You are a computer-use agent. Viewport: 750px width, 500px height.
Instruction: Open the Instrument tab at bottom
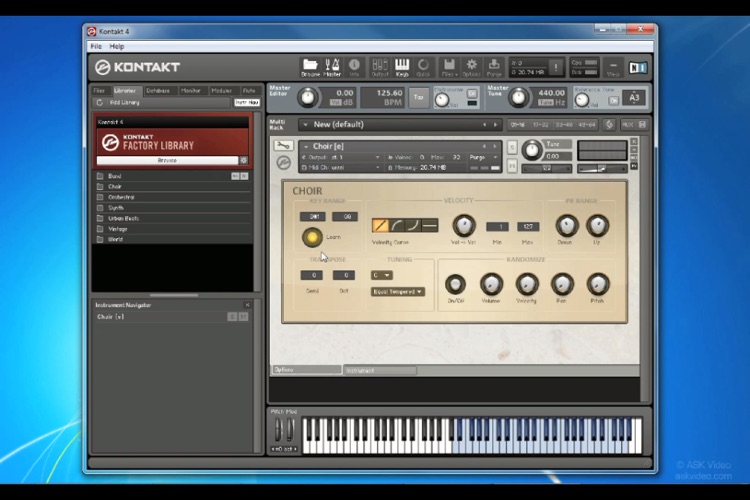pyautogui.click(x=380, y=370)
